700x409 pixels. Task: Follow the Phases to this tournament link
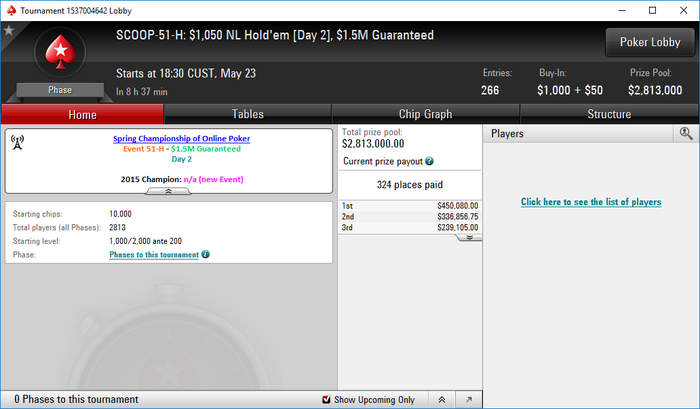pos(154,255)
